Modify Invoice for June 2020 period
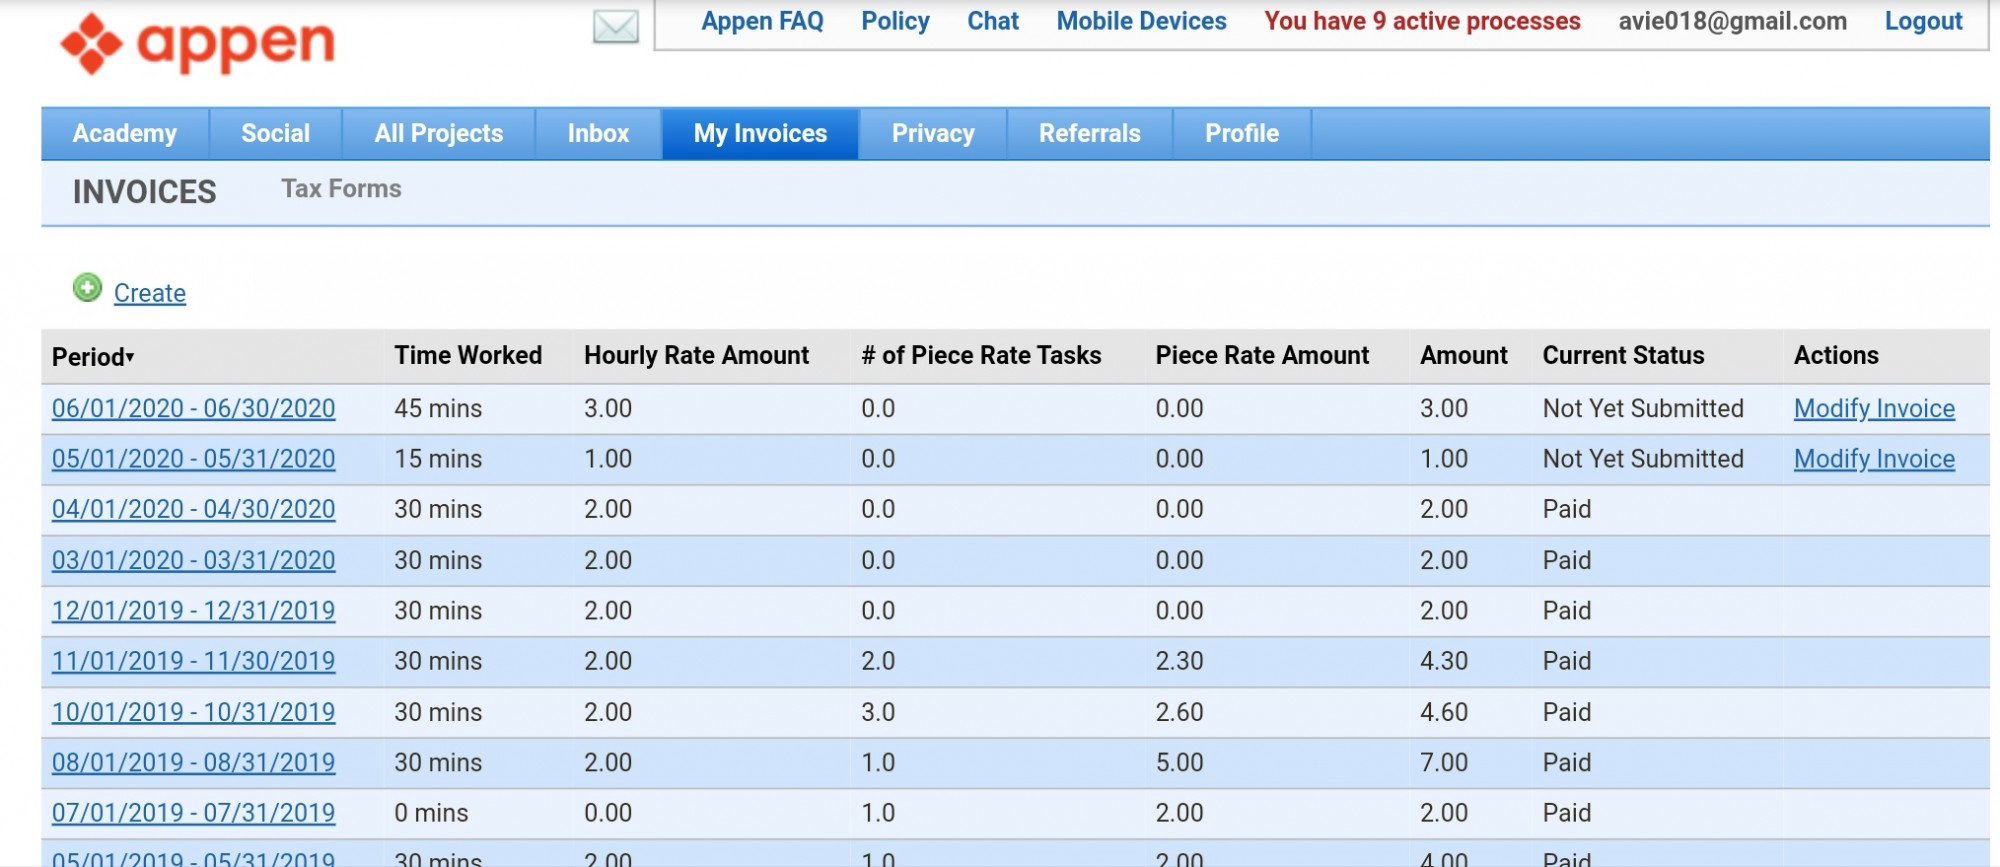The width and height of the screenshot is (2000, 867). (x=1874, y=408)
